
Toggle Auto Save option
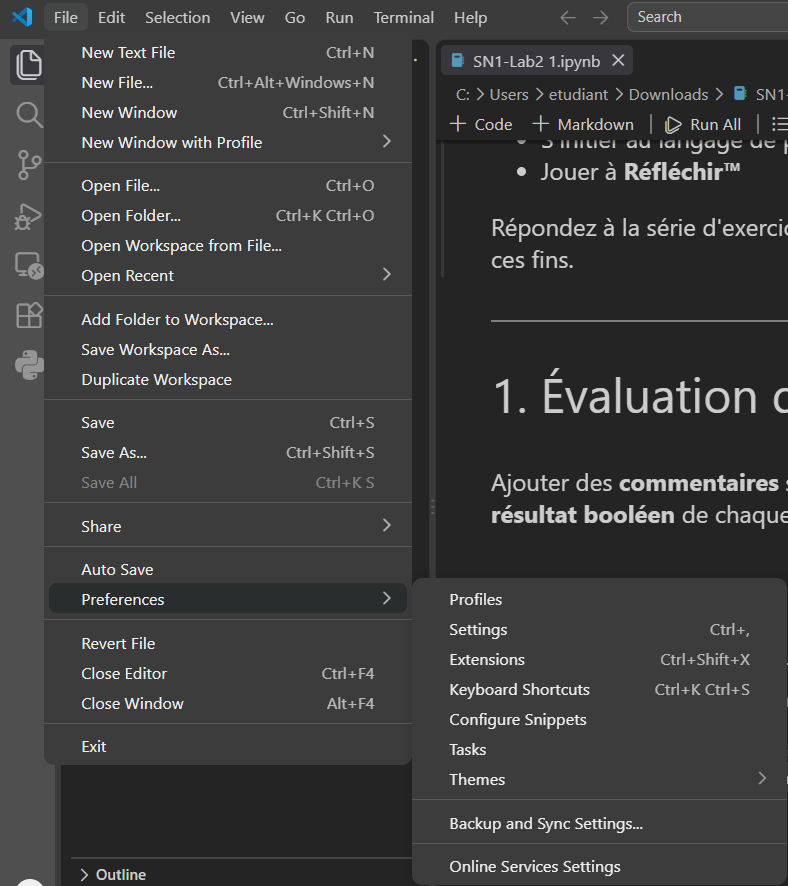(x=228, y=569)
